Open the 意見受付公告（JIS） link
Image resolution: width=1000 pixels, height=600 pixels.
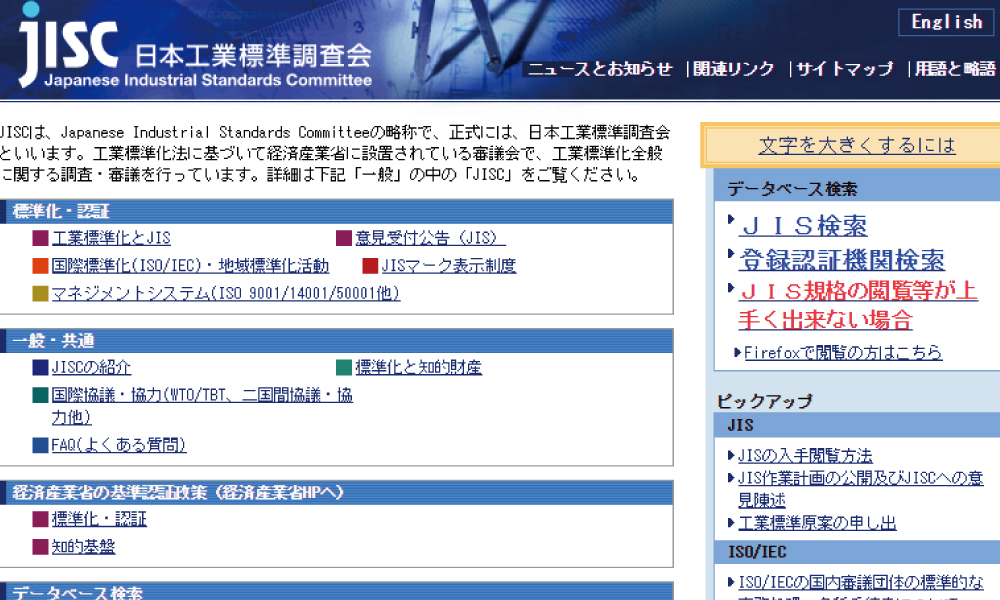[x=430, y=238]
